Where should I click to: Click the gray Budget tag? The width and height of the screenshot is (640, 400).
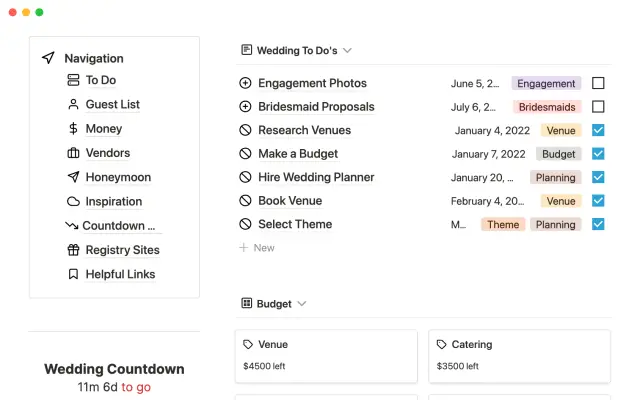[x=558, y=154]
